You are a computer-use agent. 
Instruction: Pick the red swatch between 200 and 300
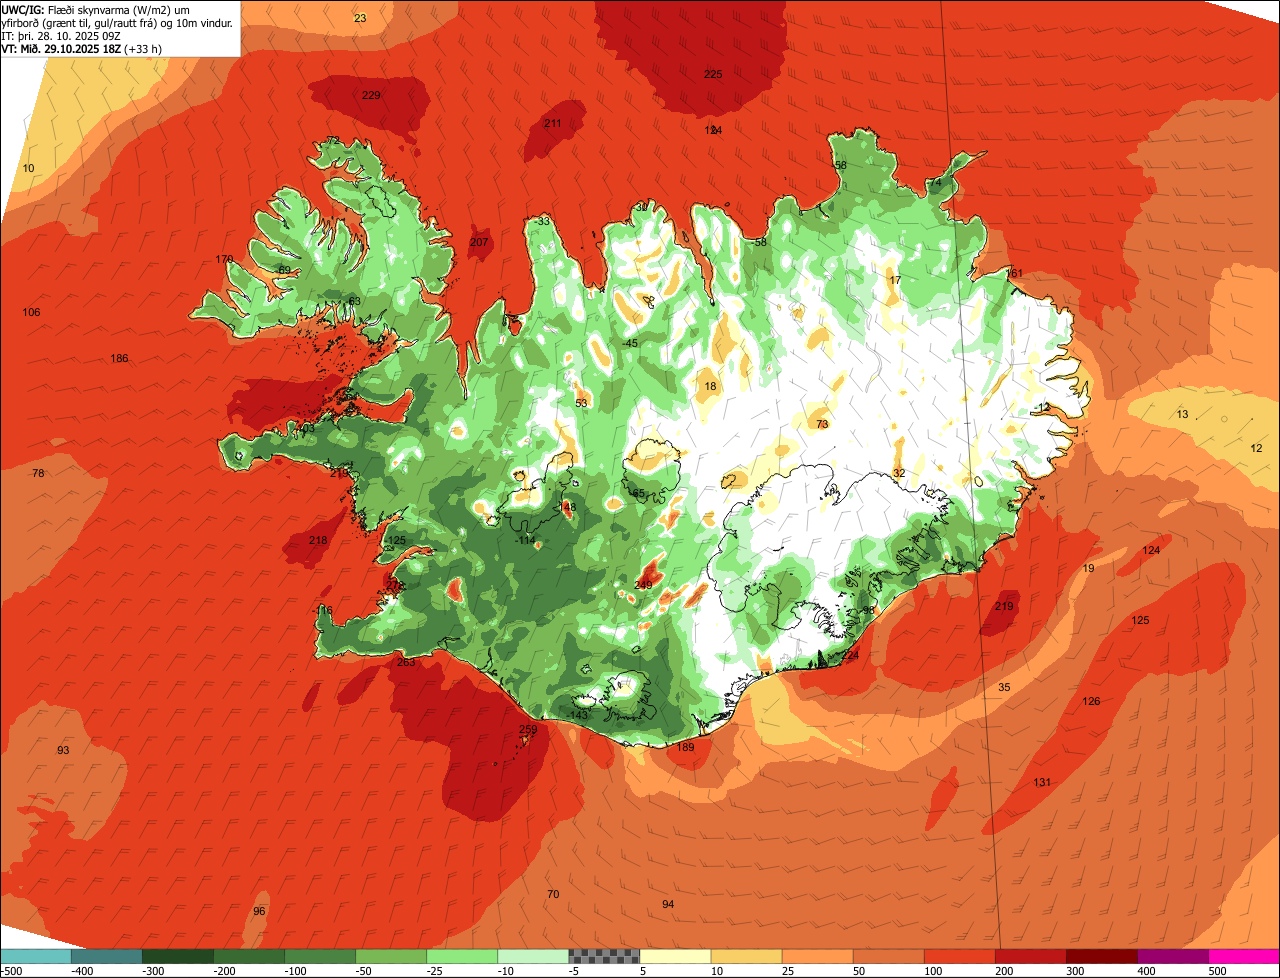1030,955
